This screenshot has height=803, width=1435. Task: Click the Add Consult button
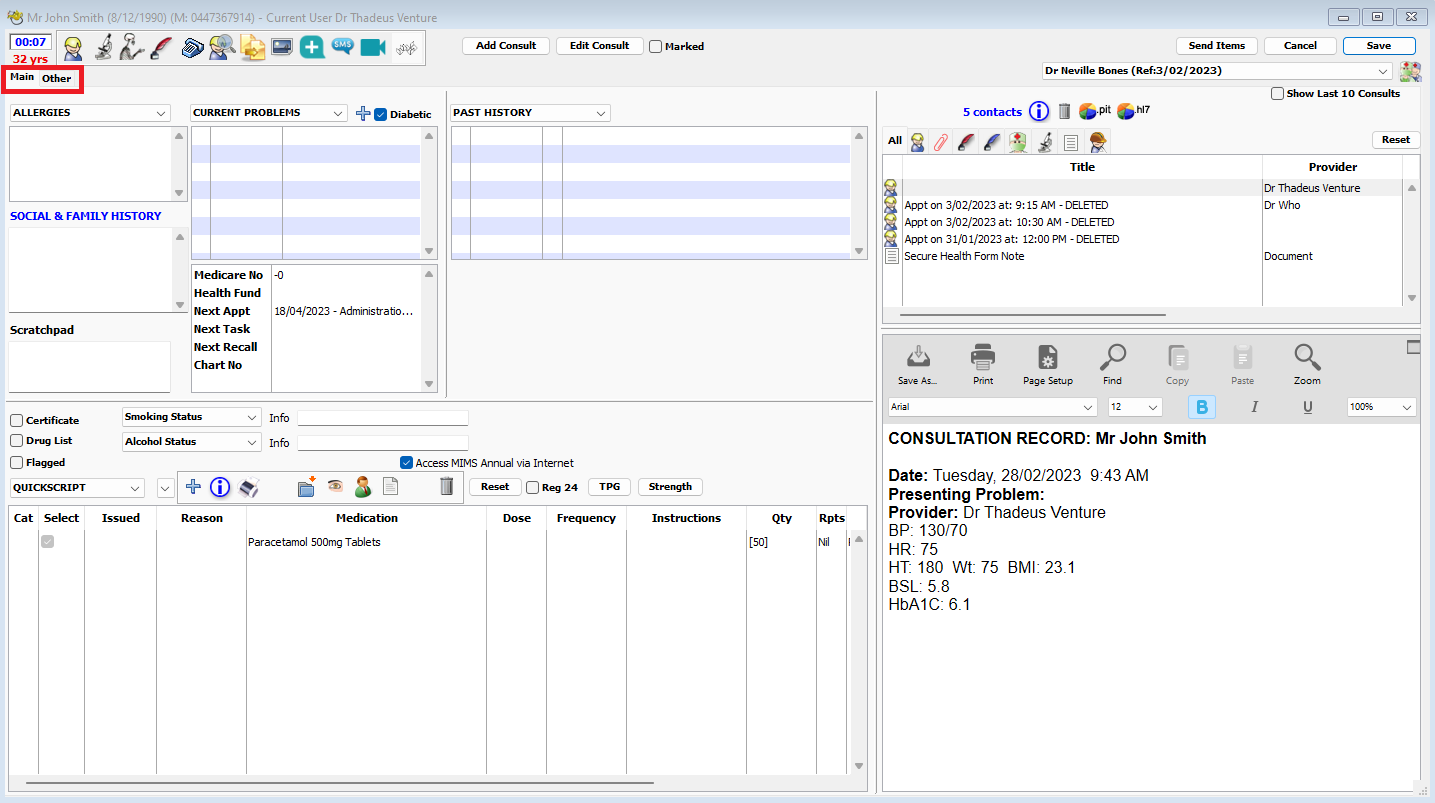click(x=505, y=45)
